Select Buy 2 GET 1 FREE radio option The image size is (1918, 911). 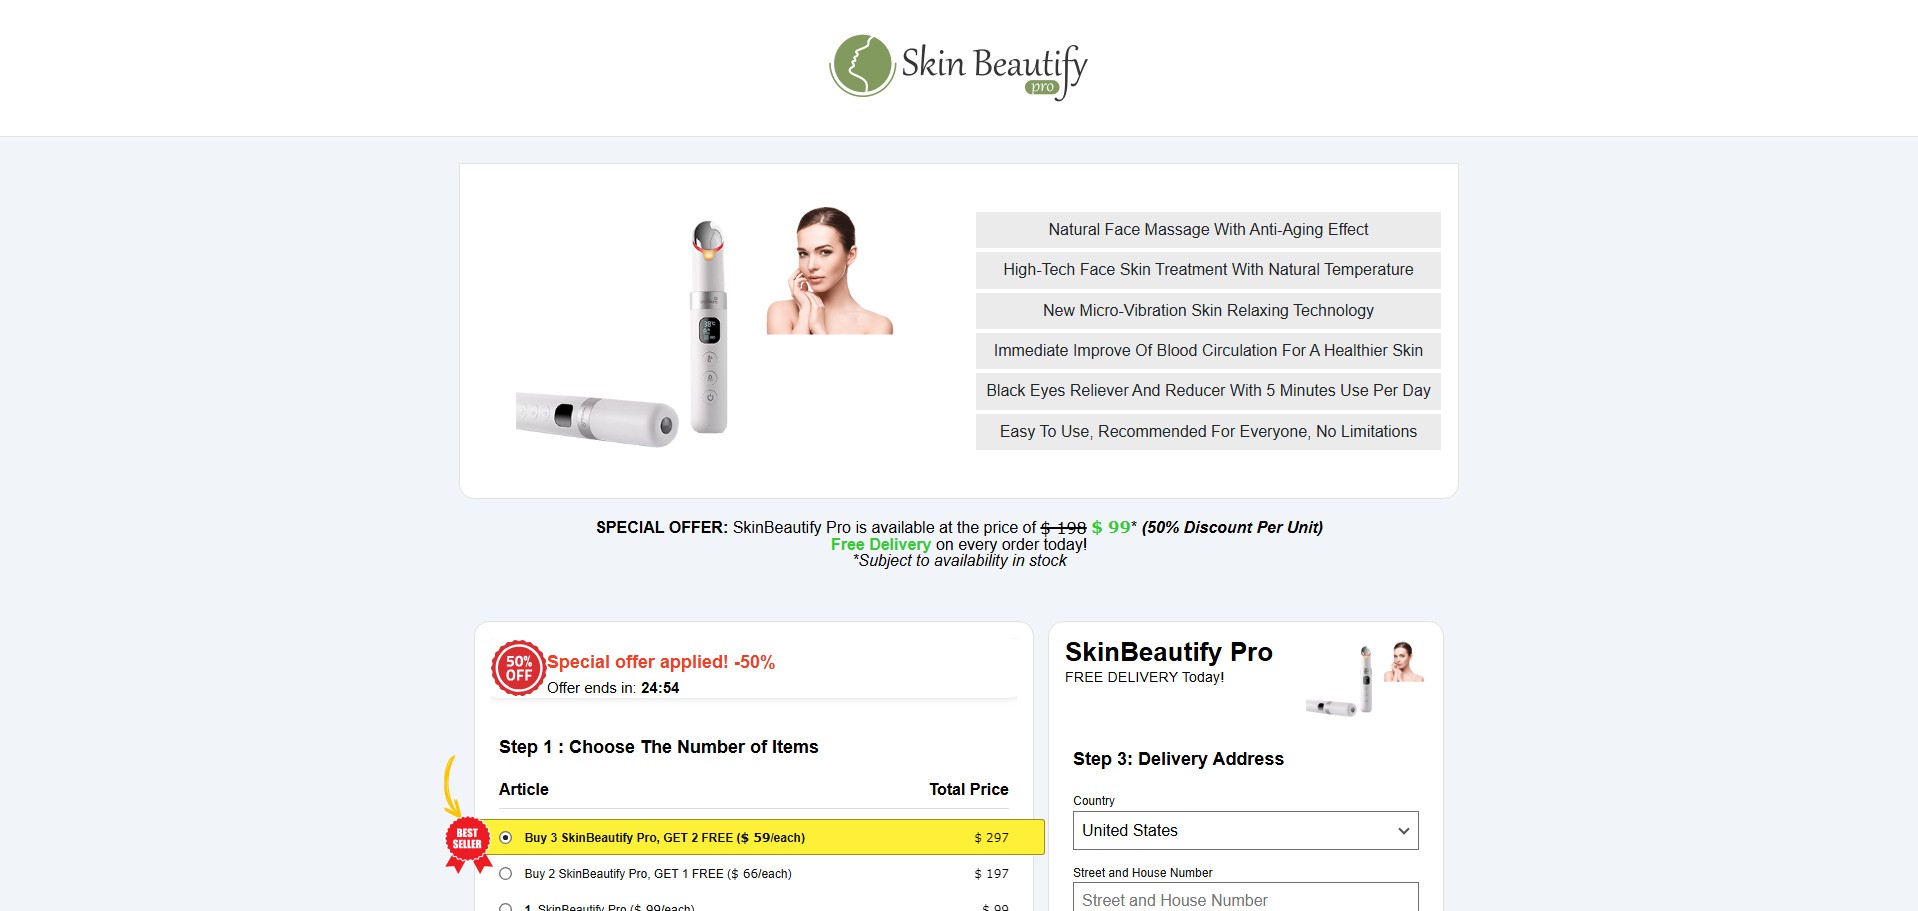click(x=505, y=874)
